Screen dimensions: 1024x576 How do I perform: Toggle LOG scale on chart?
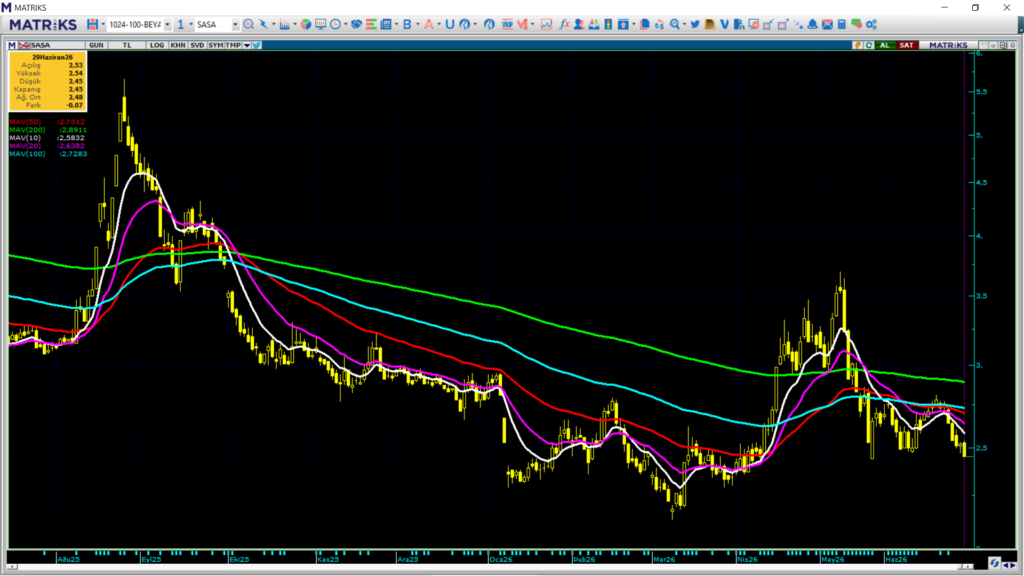pos(157,45)
